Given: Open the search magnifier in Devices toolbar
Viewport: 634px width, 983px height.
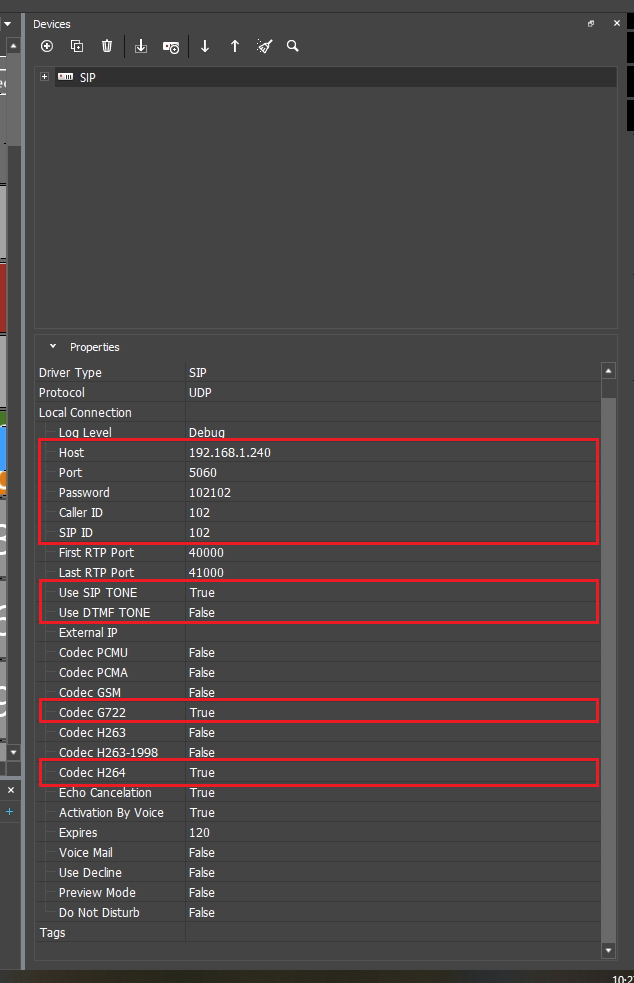Looking at the screenshot, I should click(x=293, y=46).
